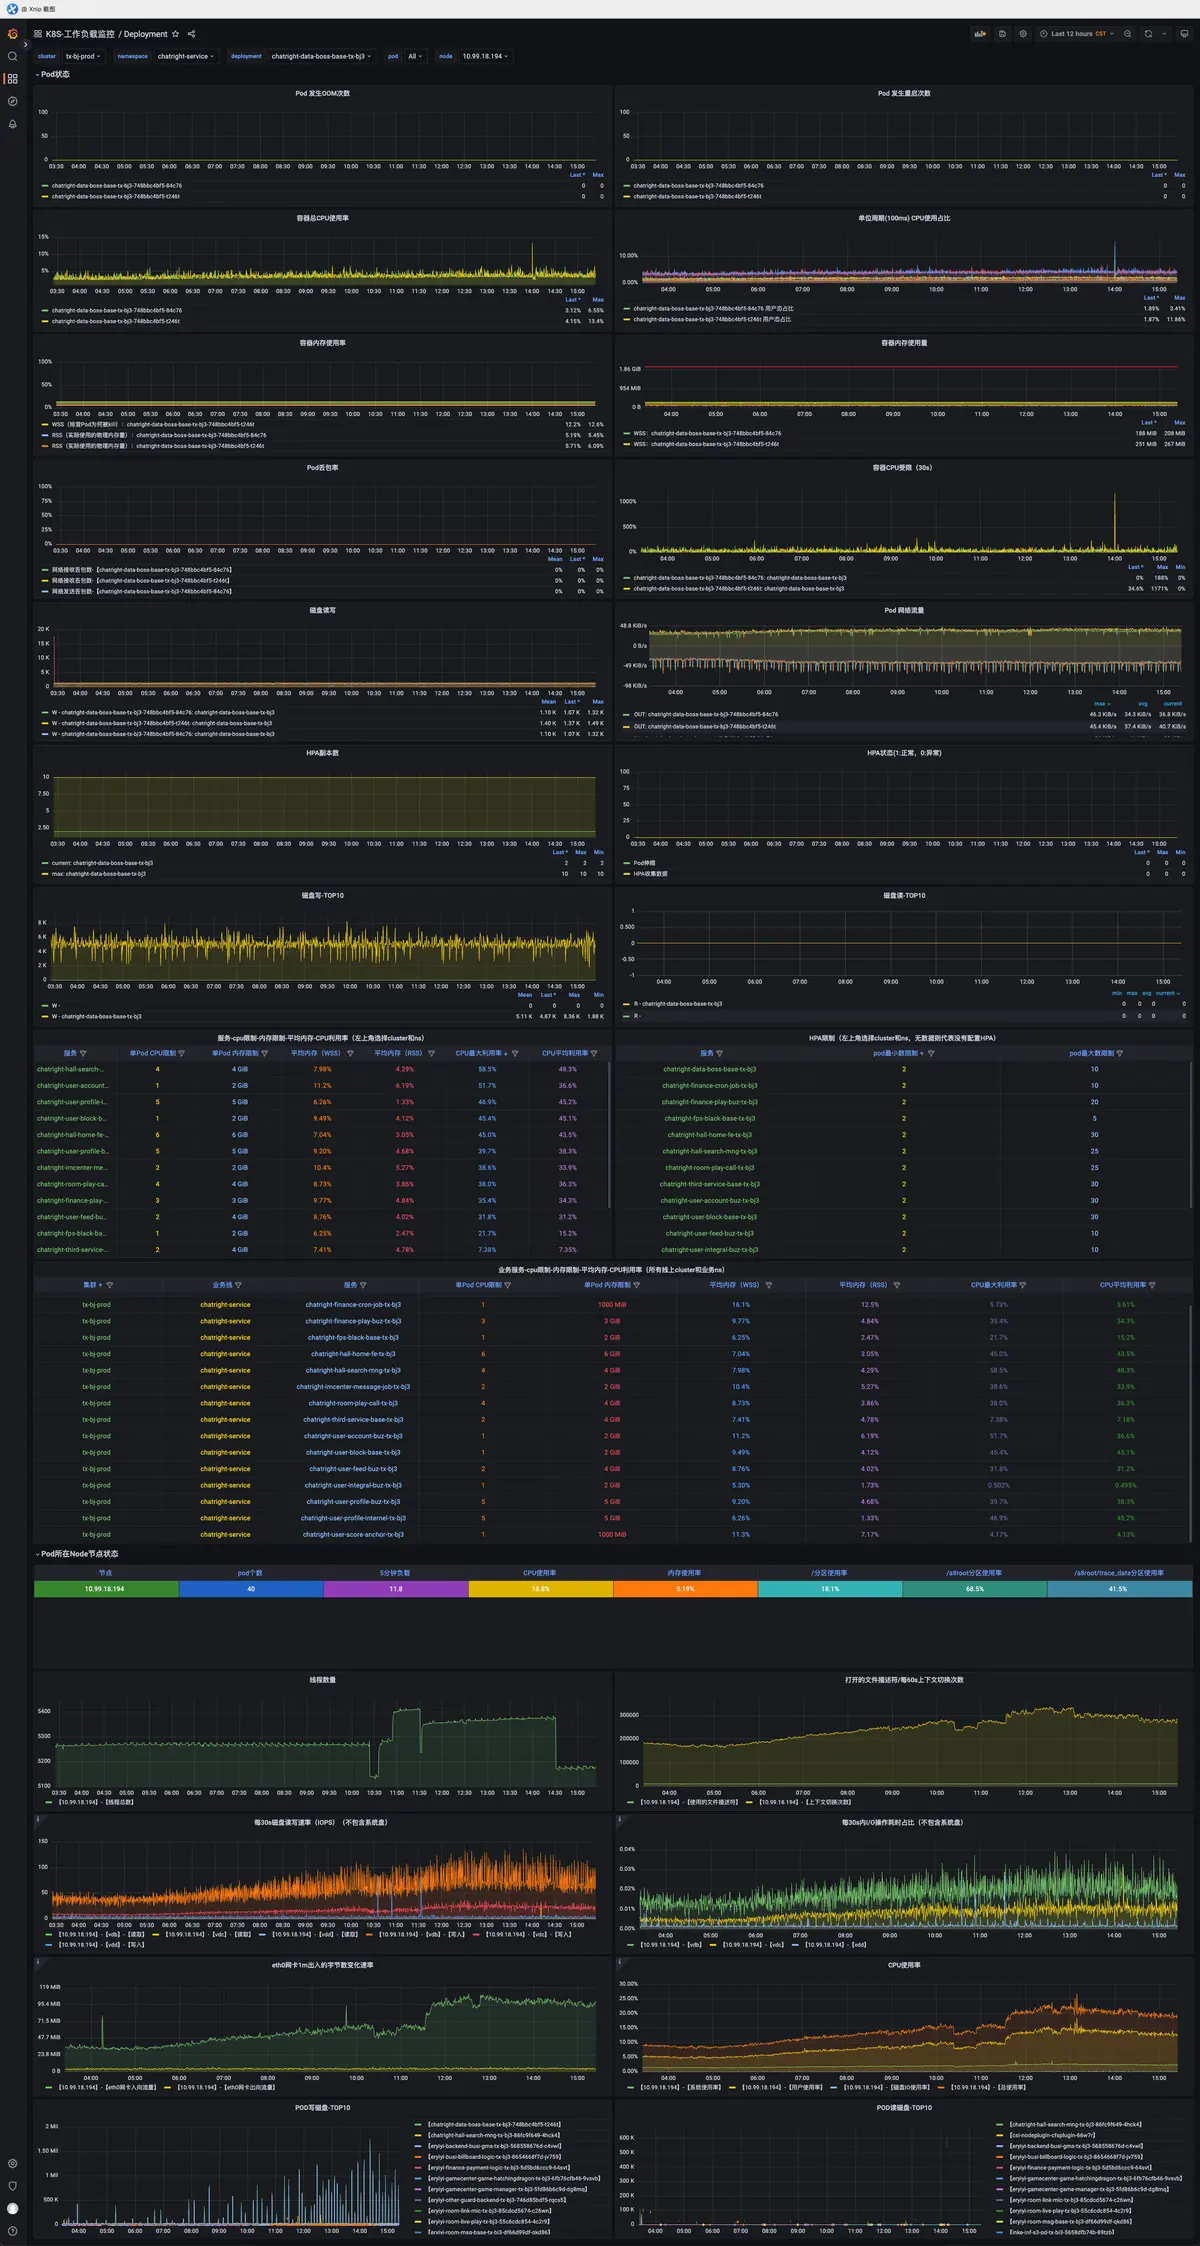Share the dashboard via share icon

pyautogui.click(x=191, y=34)
